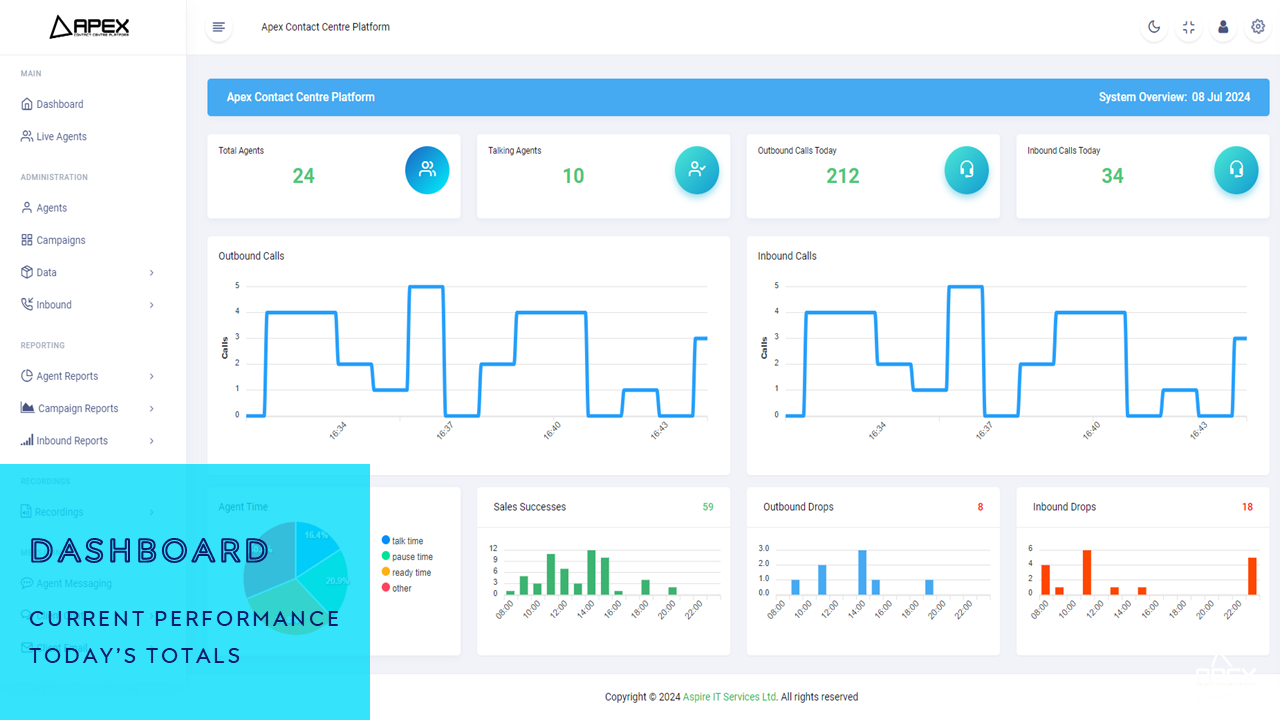This screenshot has width=1280, height=720.
Task: Click the Data box icon
Action: 27,272
